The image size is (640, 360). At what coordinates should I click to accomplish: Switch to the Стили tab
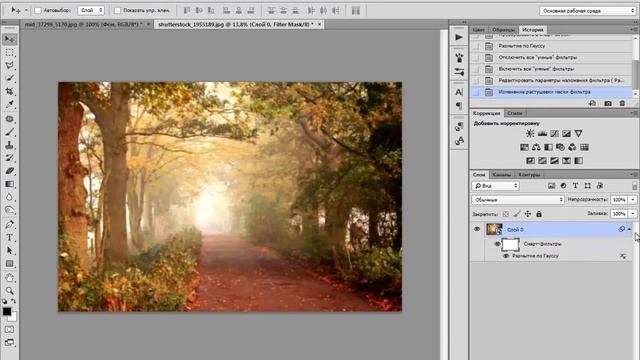(x=515, y=113)
